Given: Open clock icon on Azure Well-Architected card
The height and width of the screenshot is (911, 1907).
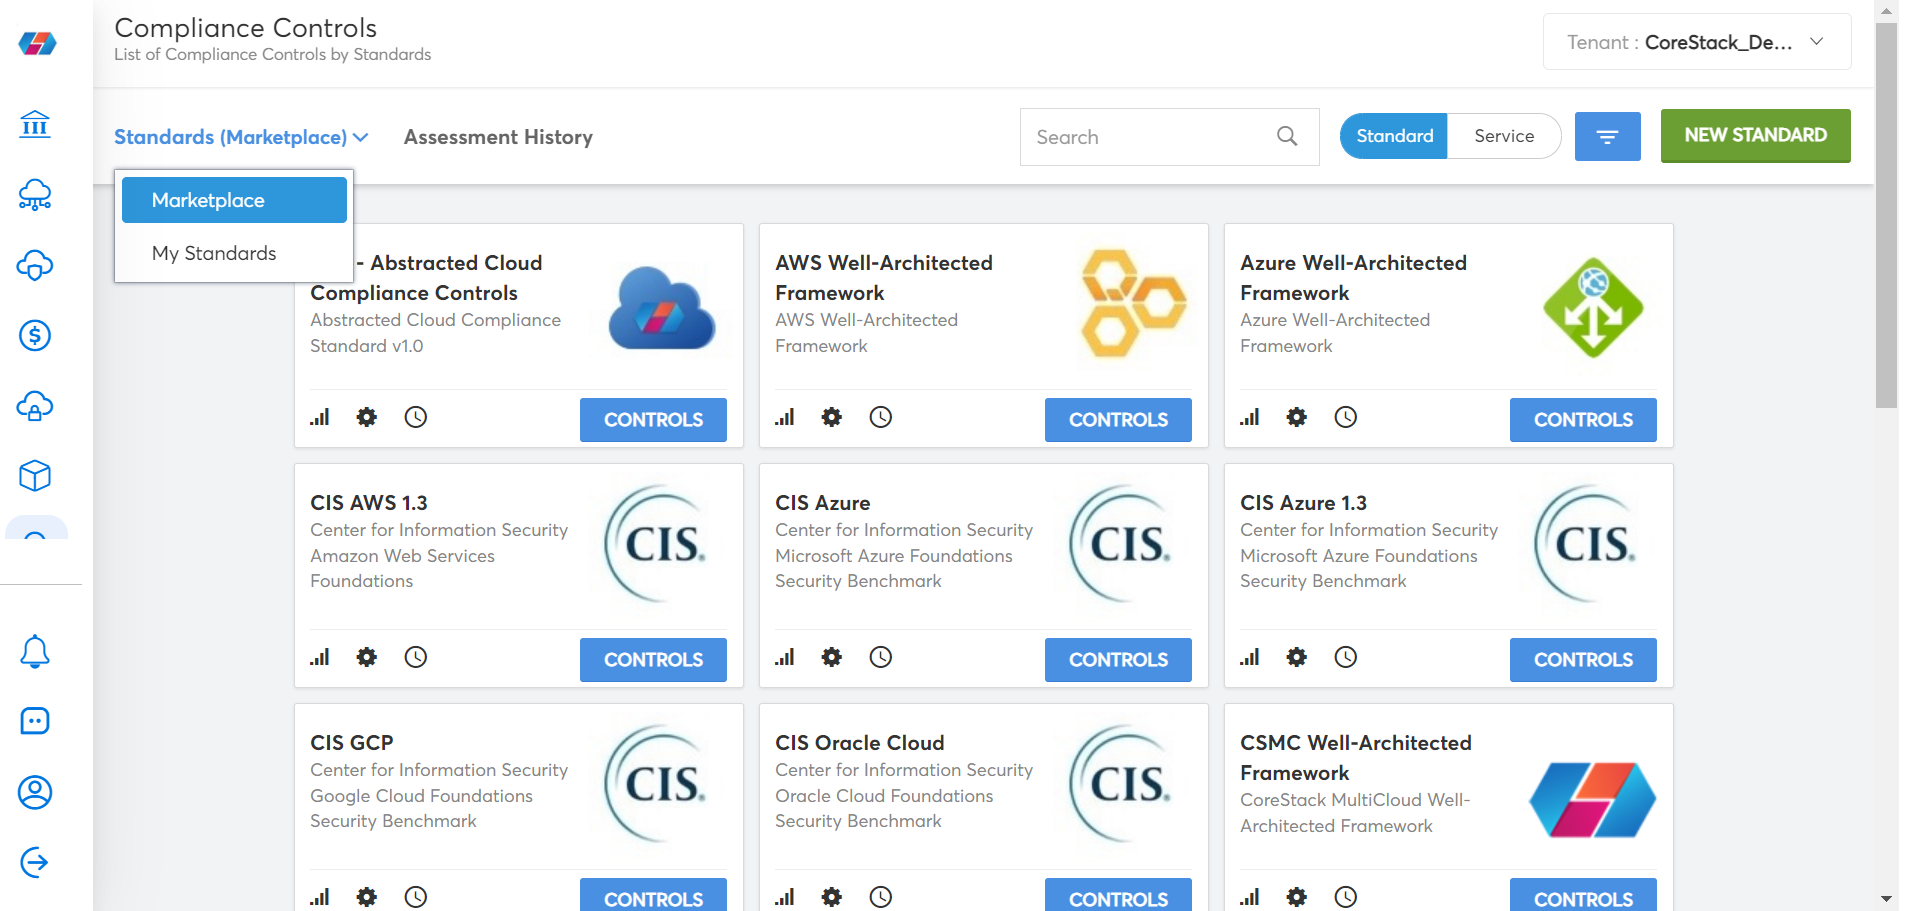Looking at the screenshot, I should pos(1346,417).
